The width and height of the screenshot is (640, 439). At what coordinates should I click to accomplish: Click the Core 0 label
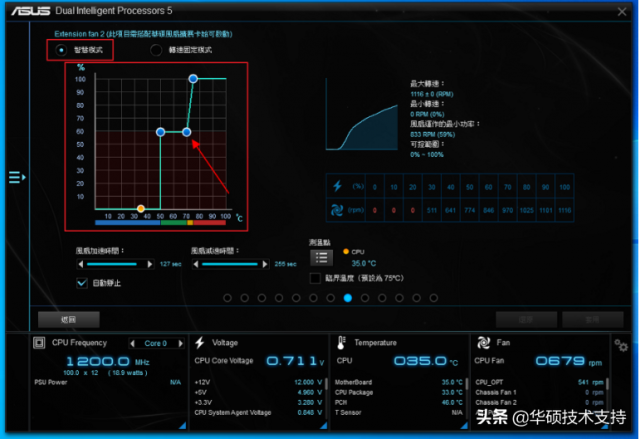pos(156,344)
